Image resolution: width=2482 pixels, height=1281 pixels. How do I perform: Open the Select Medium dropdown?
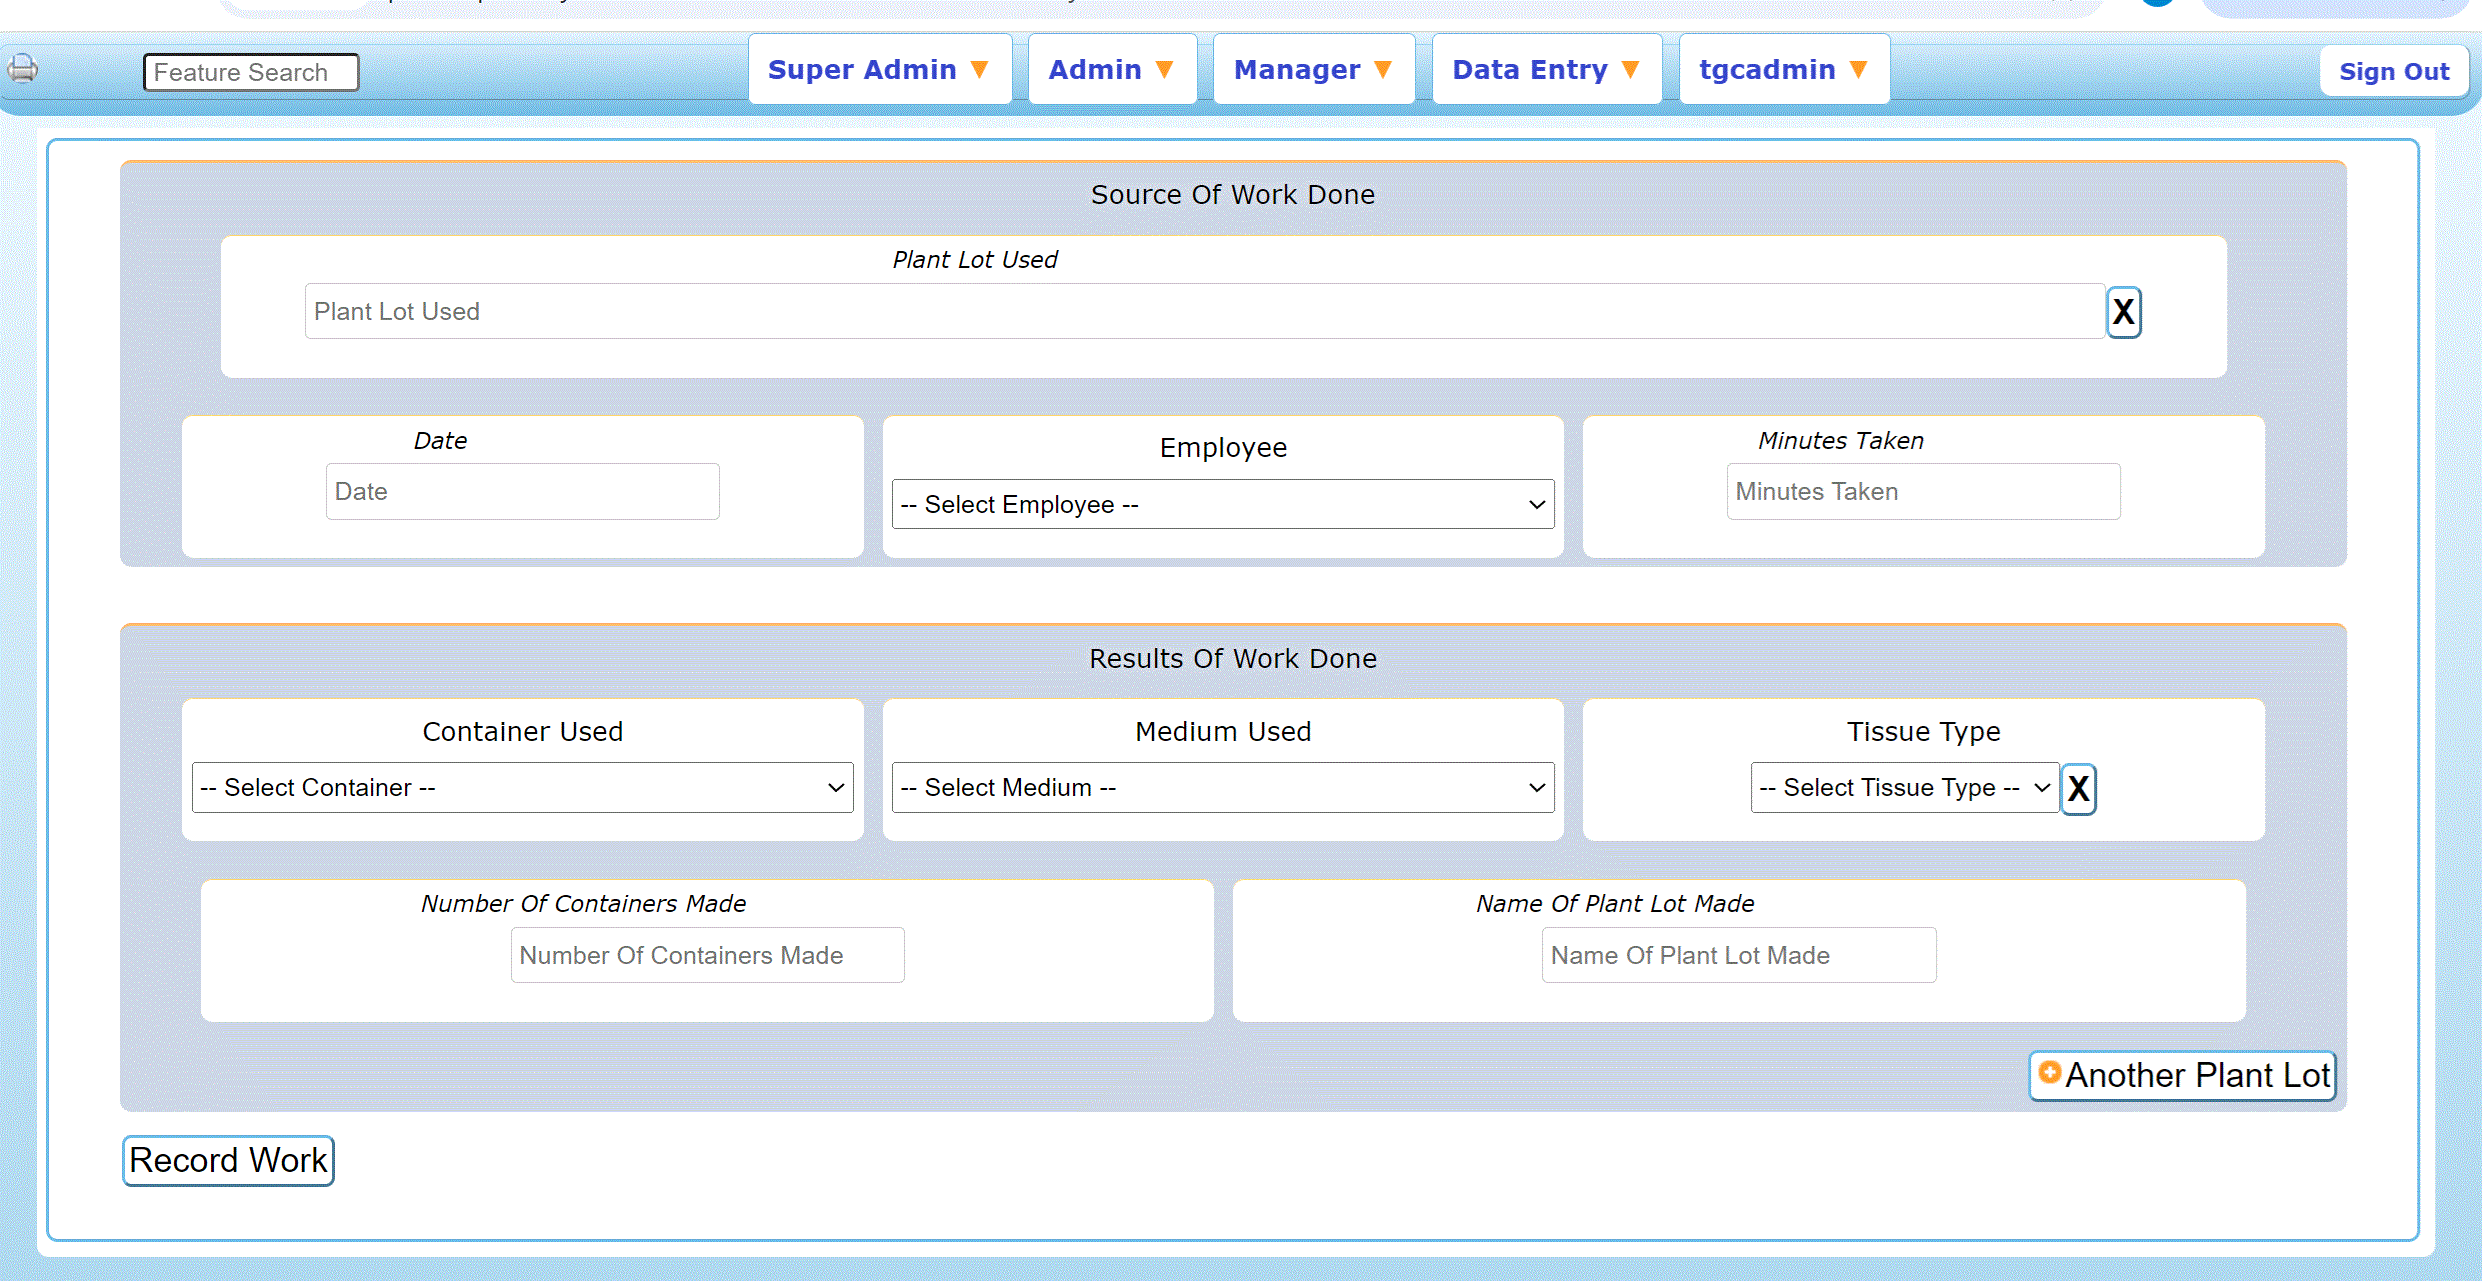1222,788
